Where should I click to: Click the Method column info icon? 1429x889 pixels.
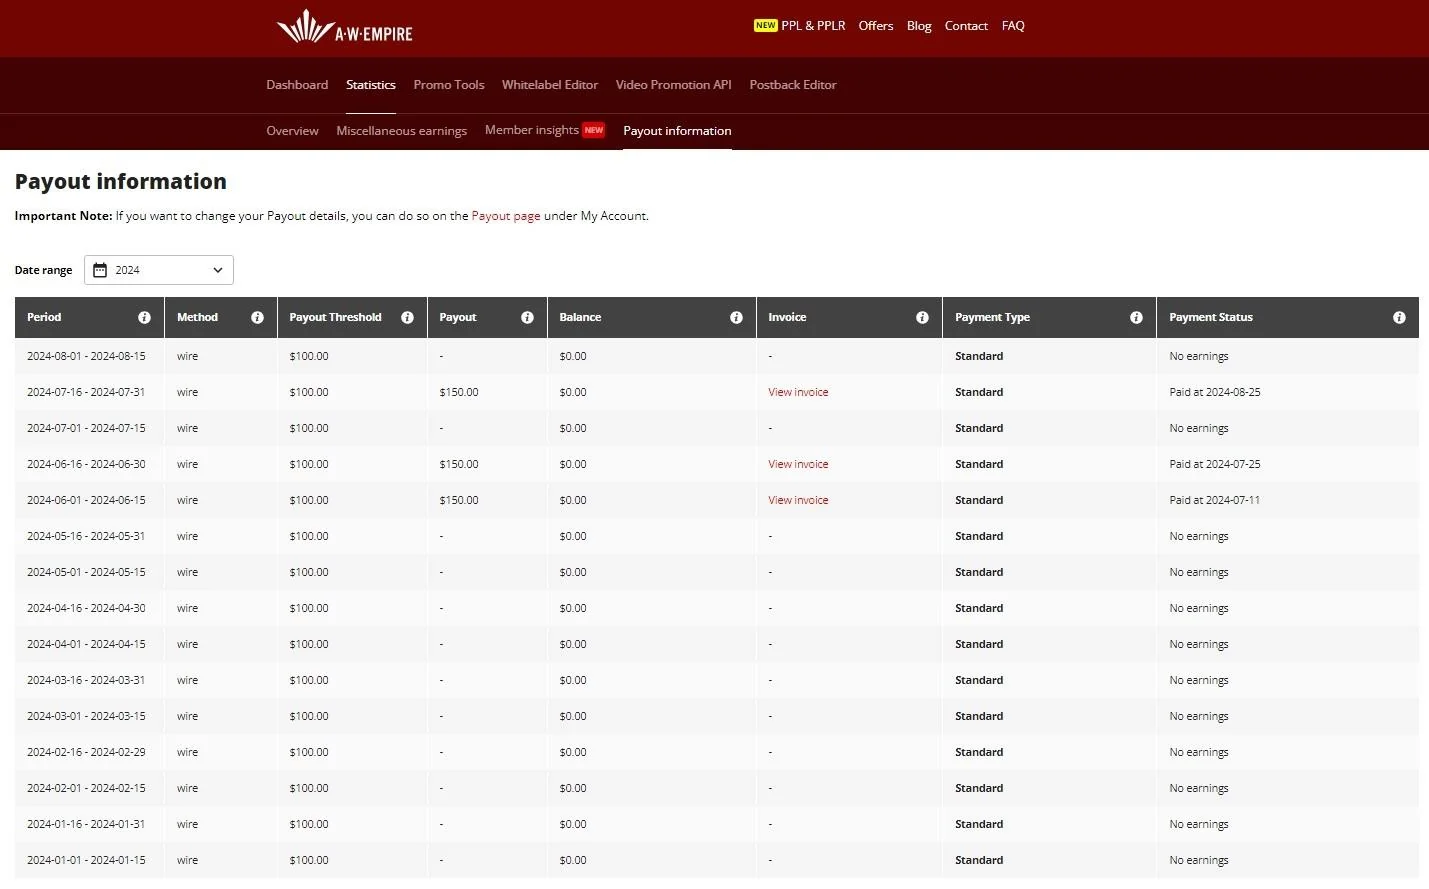point(257,318)
